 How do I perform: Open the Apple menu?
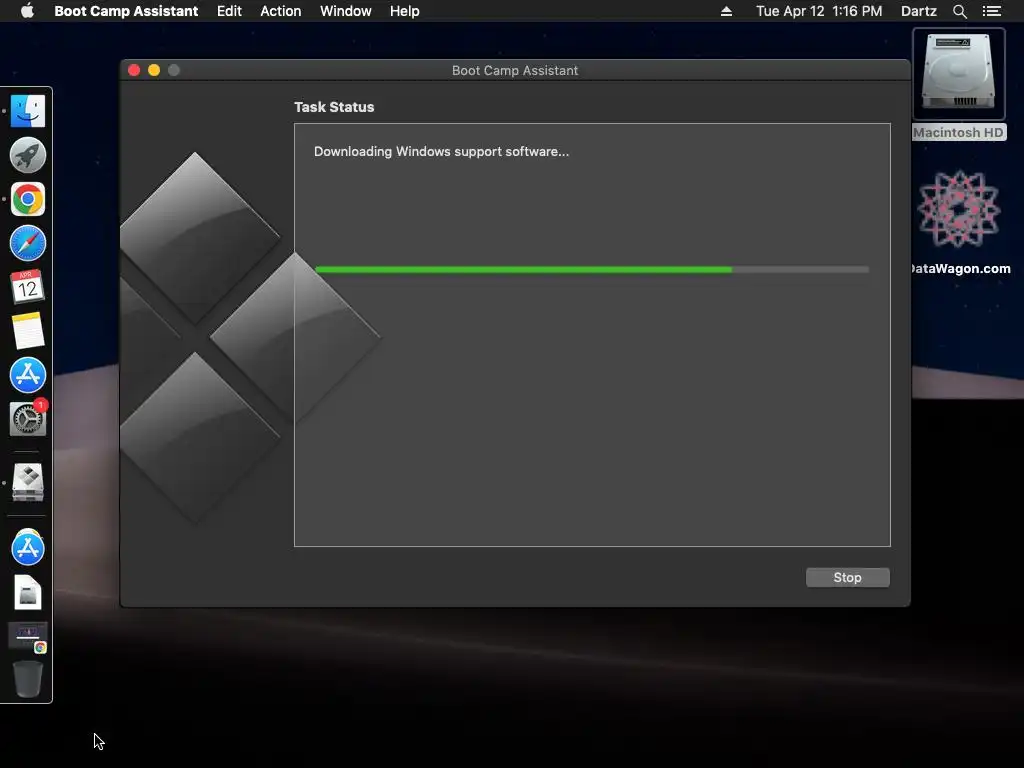coord(27,11)
